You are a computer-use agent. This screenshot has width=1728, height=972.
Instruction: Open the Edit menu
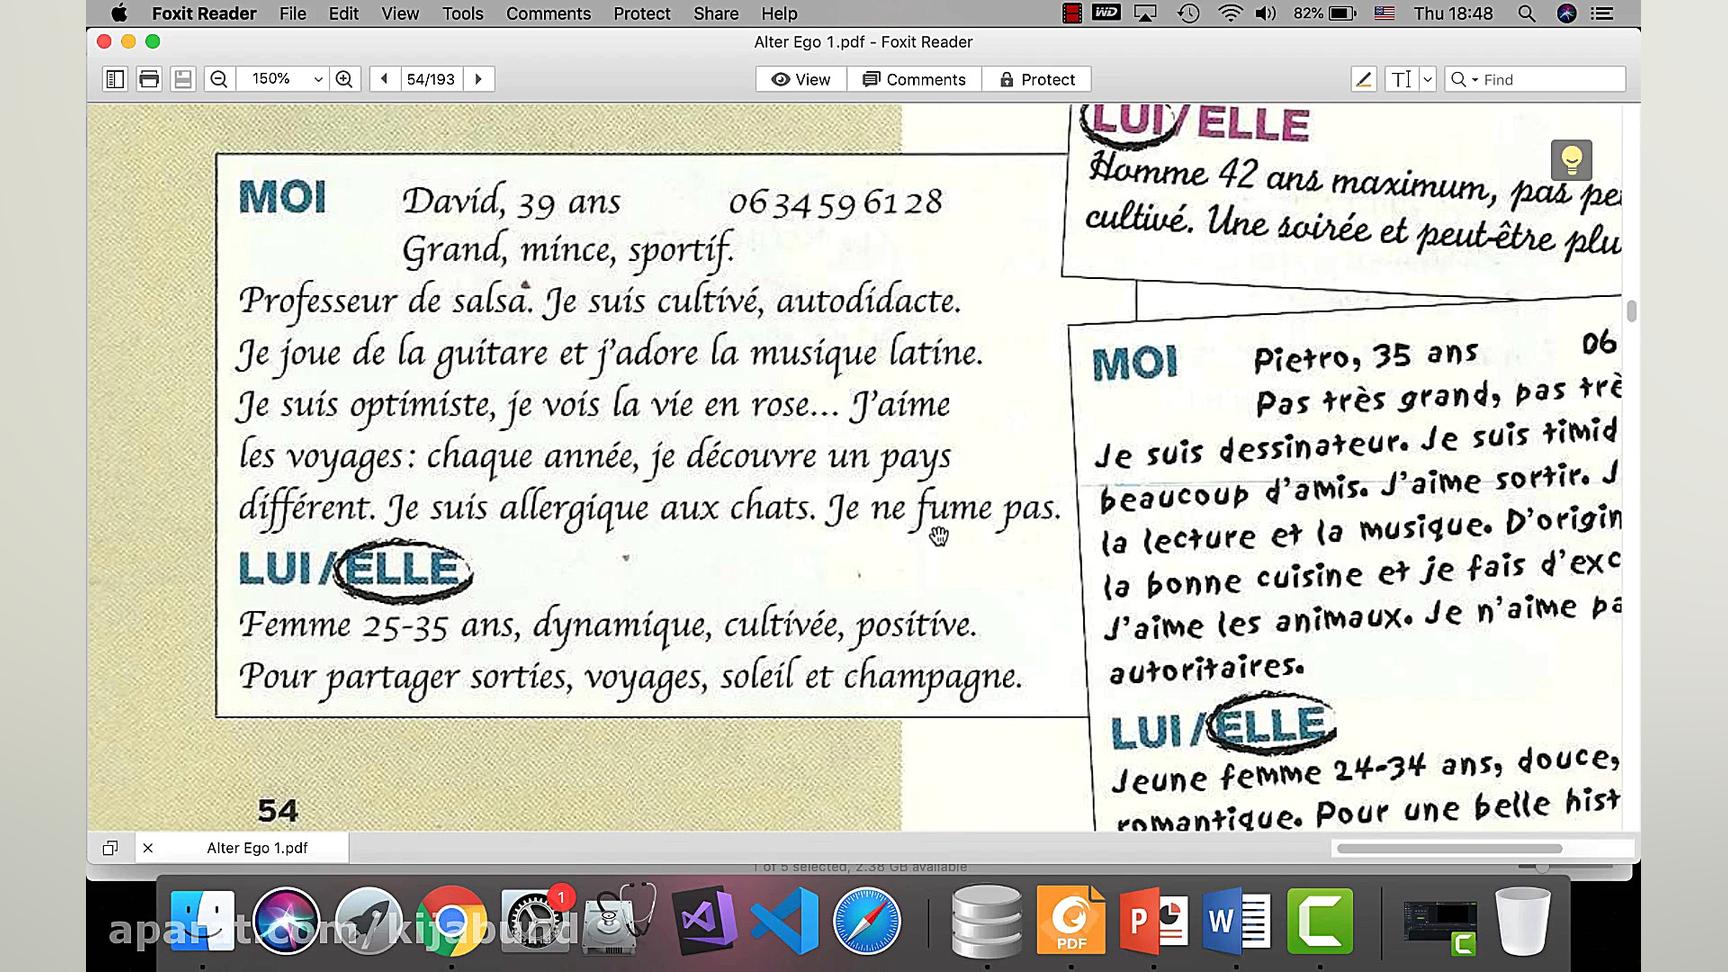[344, 13]
